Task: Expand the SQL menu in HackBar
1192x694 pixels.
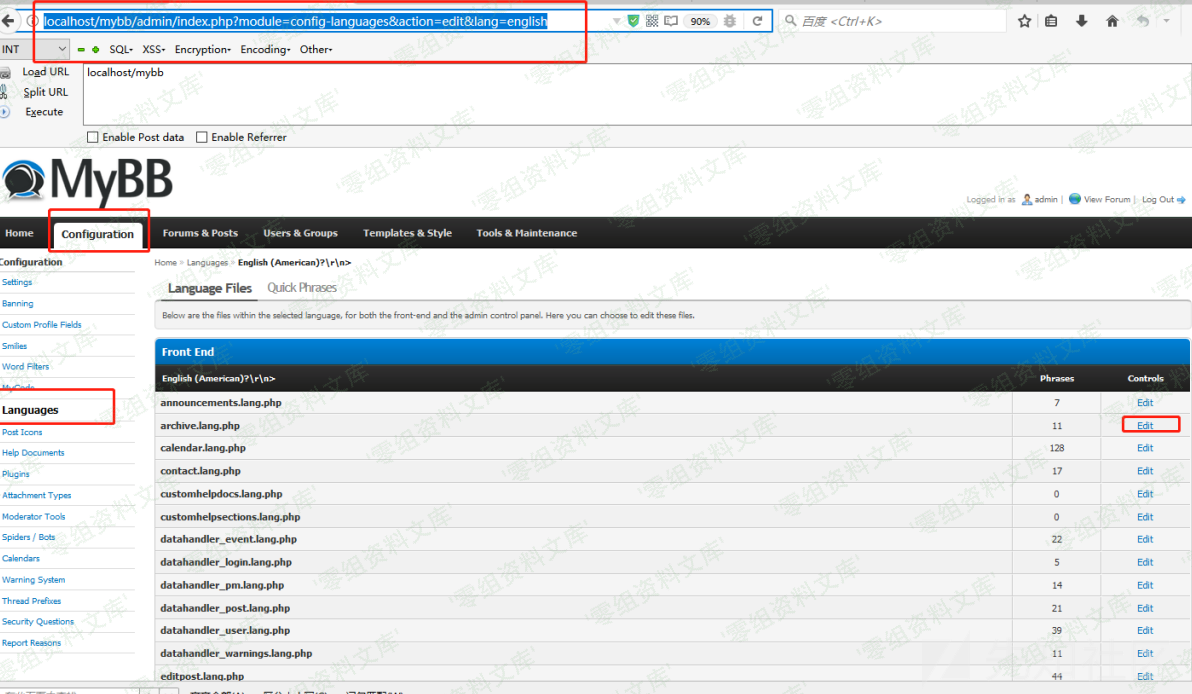Action: pyautogui.click(x=121, y=49)
